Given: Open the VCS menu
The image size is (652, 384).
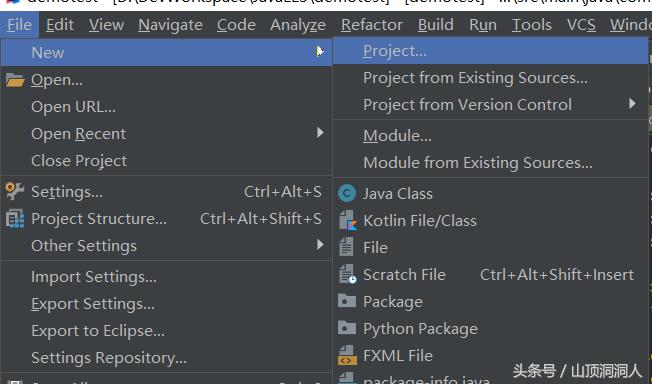Looking at the screenshot, I should point(581,25).
